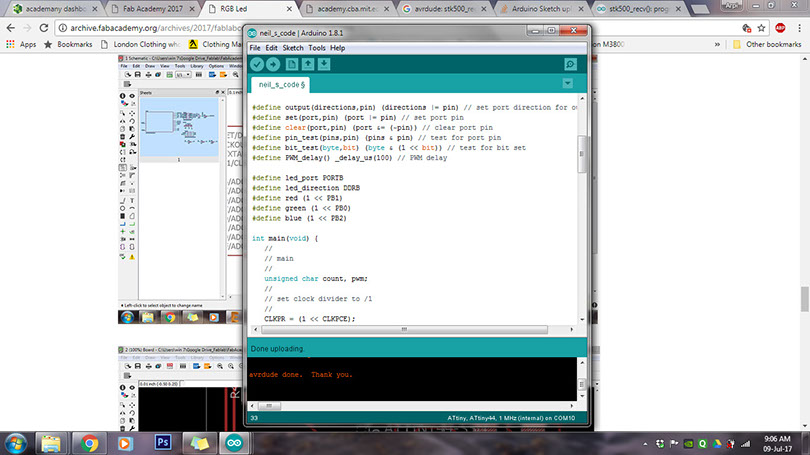810x455 pixels.
Task: Open the Other bookmarks folder
Action: 767,44
